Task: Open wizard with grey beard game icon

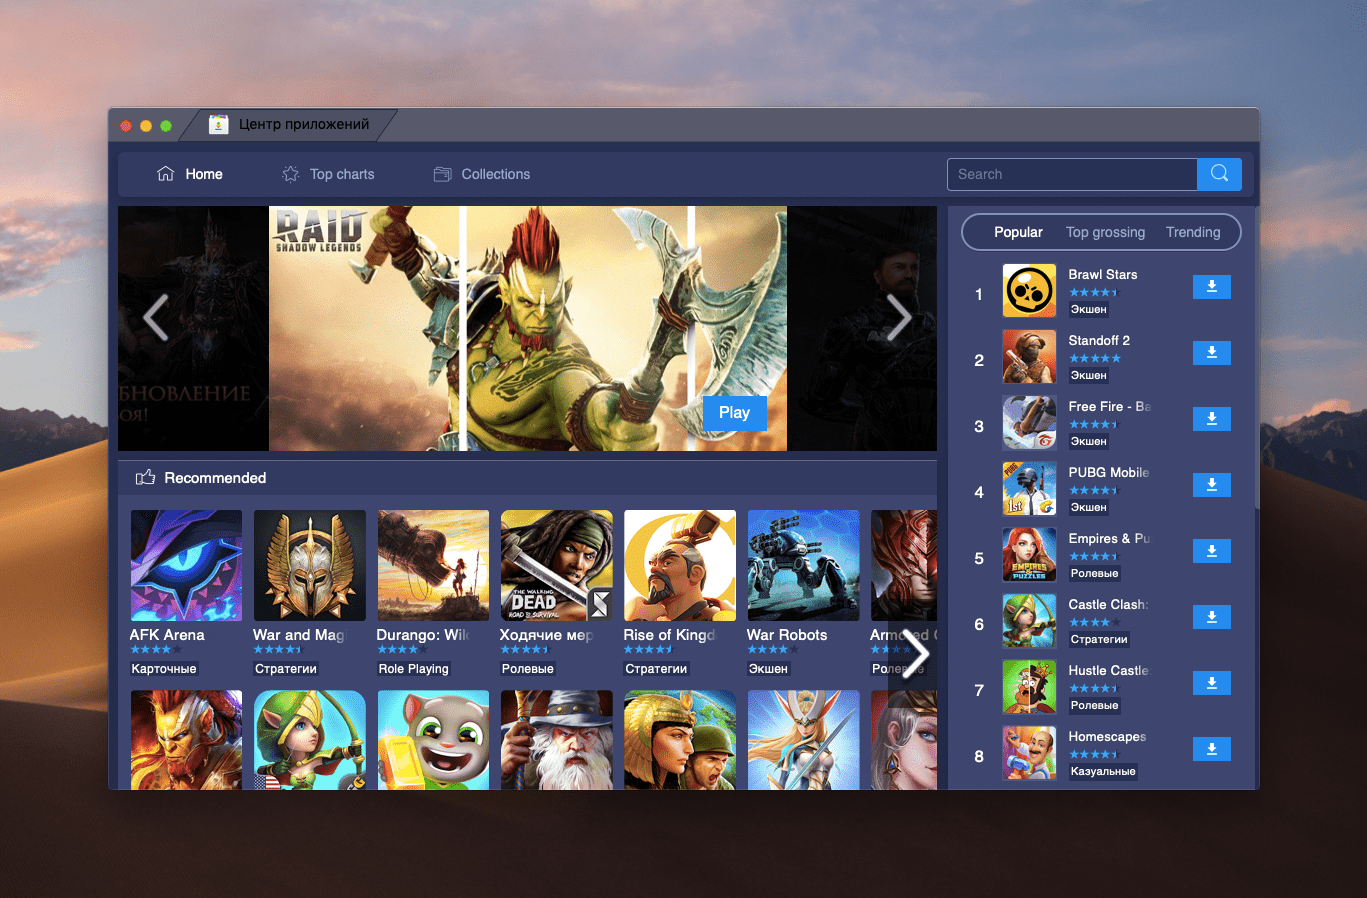Action: (x=557, y=740)
